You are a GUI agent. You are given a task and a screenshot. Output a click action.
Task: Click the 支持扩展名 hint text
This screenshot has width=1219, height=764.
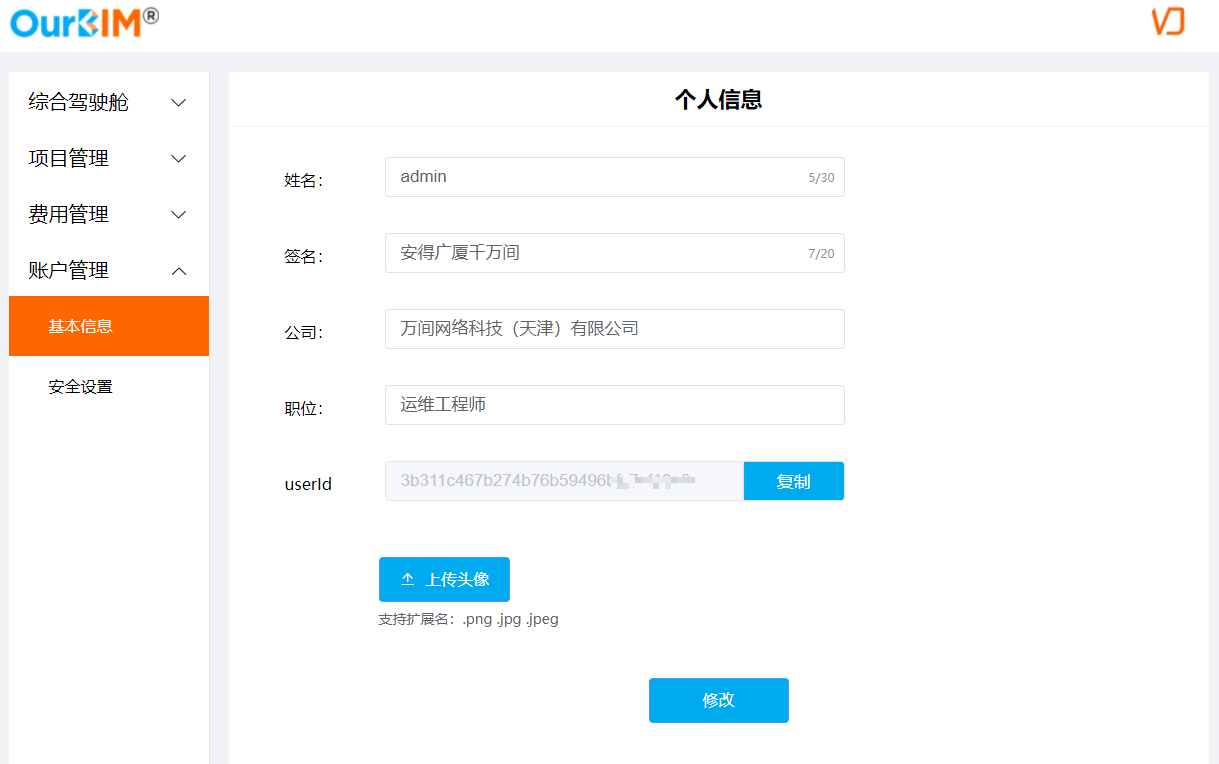click(469, 619)
